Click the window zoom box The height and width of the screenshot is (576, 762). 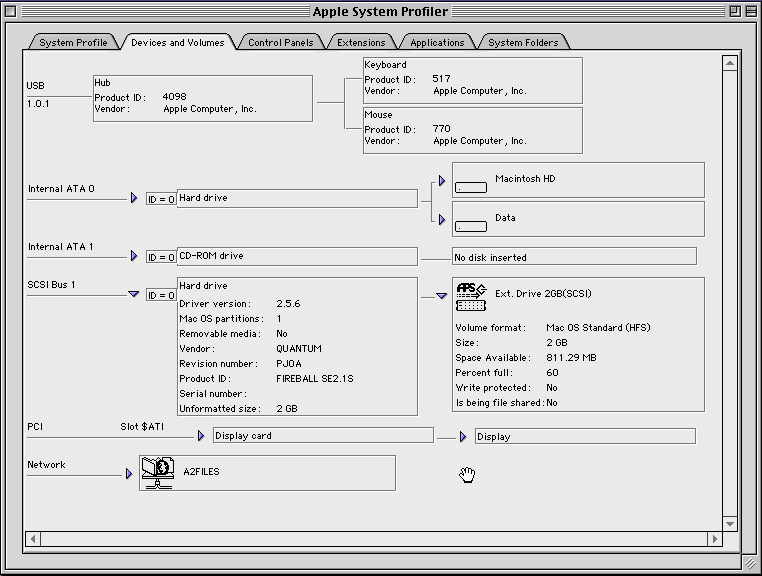coord(735,11)
